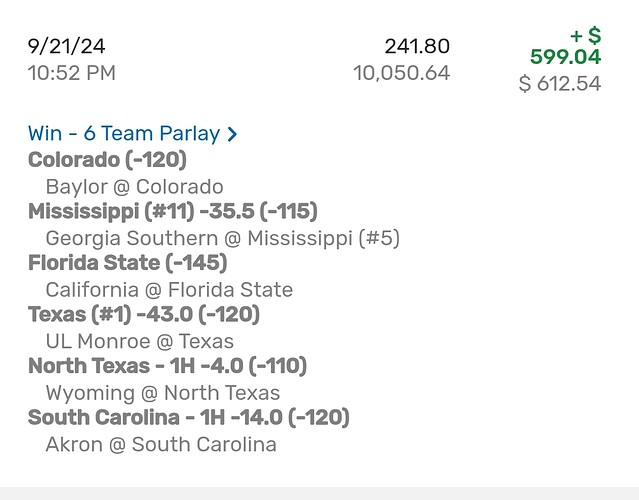Image resolution: width=639 pixels, height=500 pixels.
Task: Expand the chevron next to 6 Team Parlay
Action: pos(232,134)
